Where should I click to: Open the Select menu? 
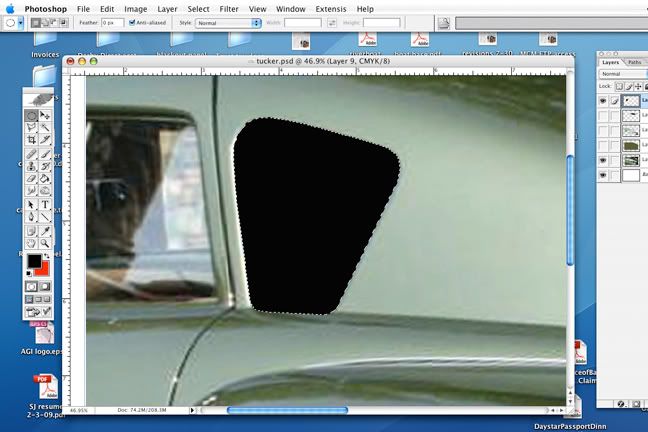click(x=198, y=9)
